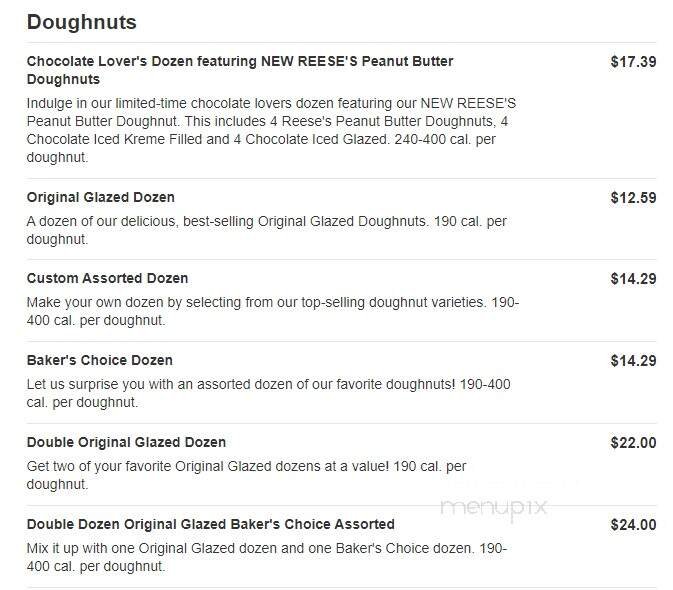Open the Double Original Glazed Dozen item
The height and width of the screenshot is (590, 673).
pyautogui.click(x=126, y=442)
